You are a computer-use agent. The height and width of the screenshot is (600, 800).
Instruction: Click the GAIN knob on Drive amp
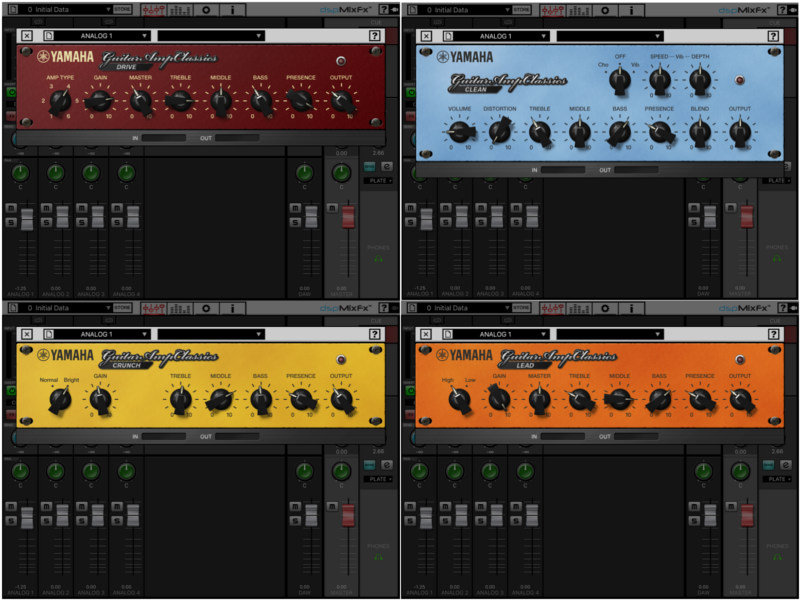click(100, 101)
